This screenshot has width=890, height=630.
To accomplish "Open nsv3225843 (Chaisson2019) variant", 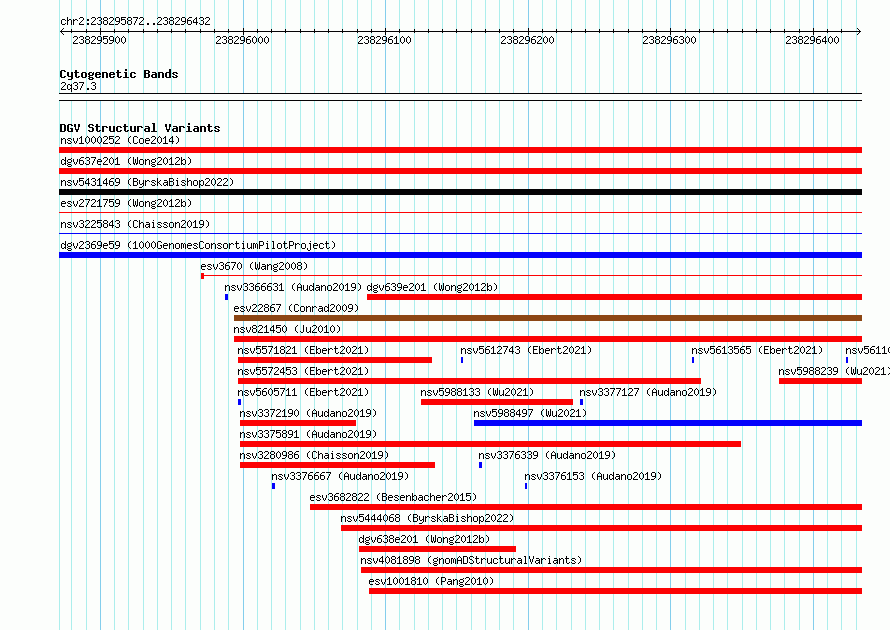I will click(x=135, y=224).
